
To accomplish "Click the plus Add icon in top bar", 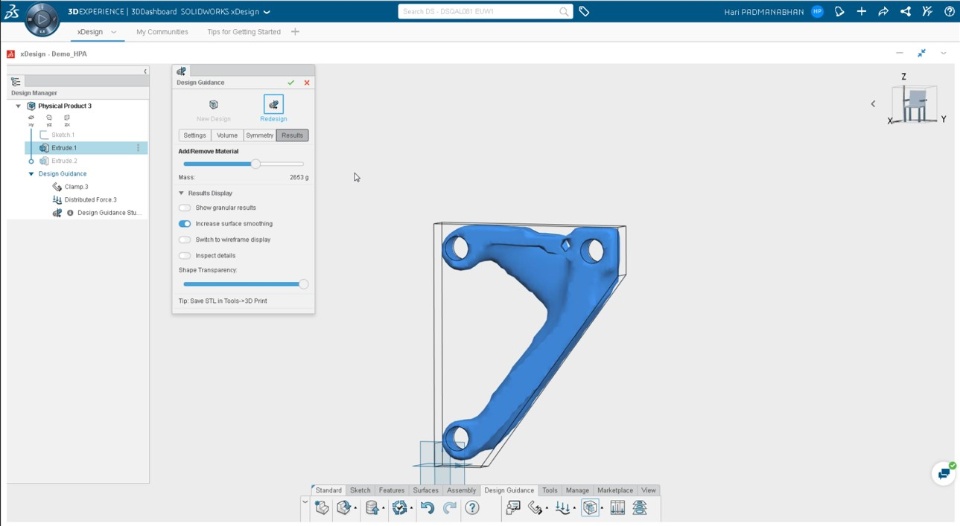I will [861, 11].
